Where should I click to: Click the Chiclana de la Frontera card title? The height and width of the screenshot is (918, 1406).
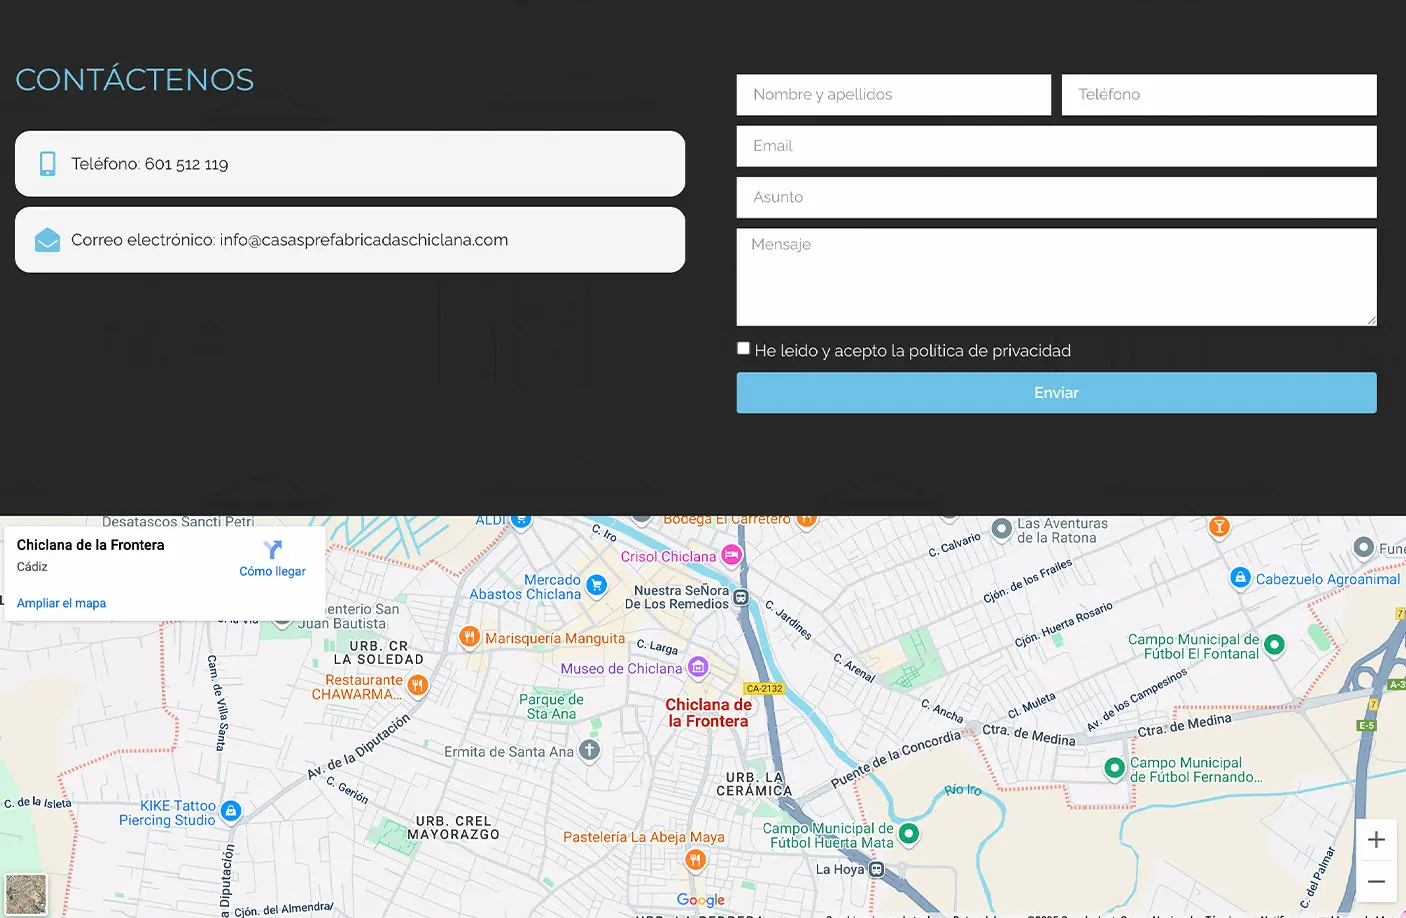(x=90, y=545)
